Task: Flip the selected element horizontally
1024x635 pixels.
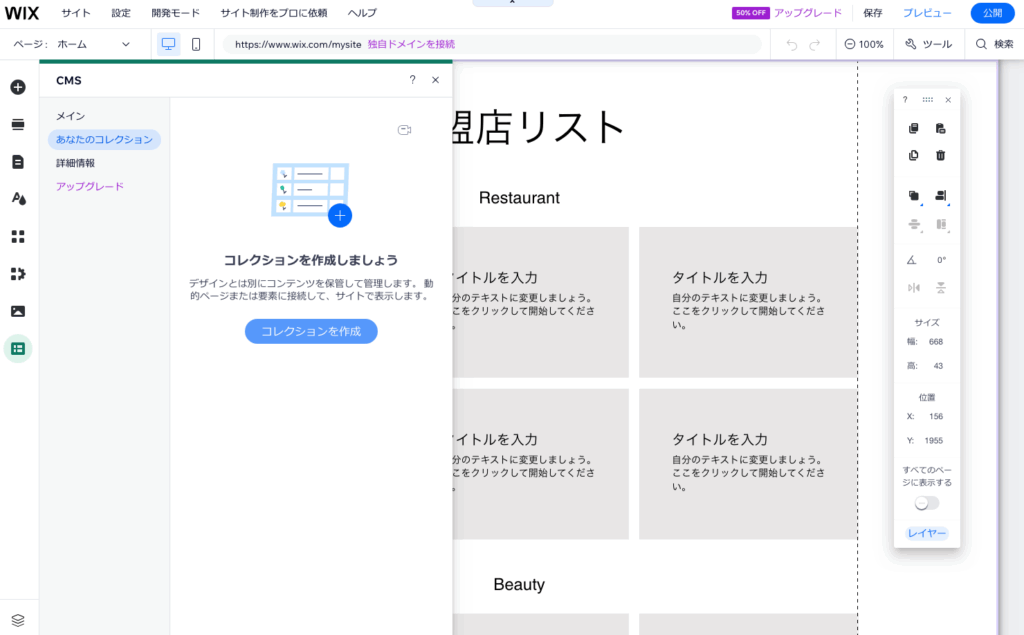Action: 913,287
